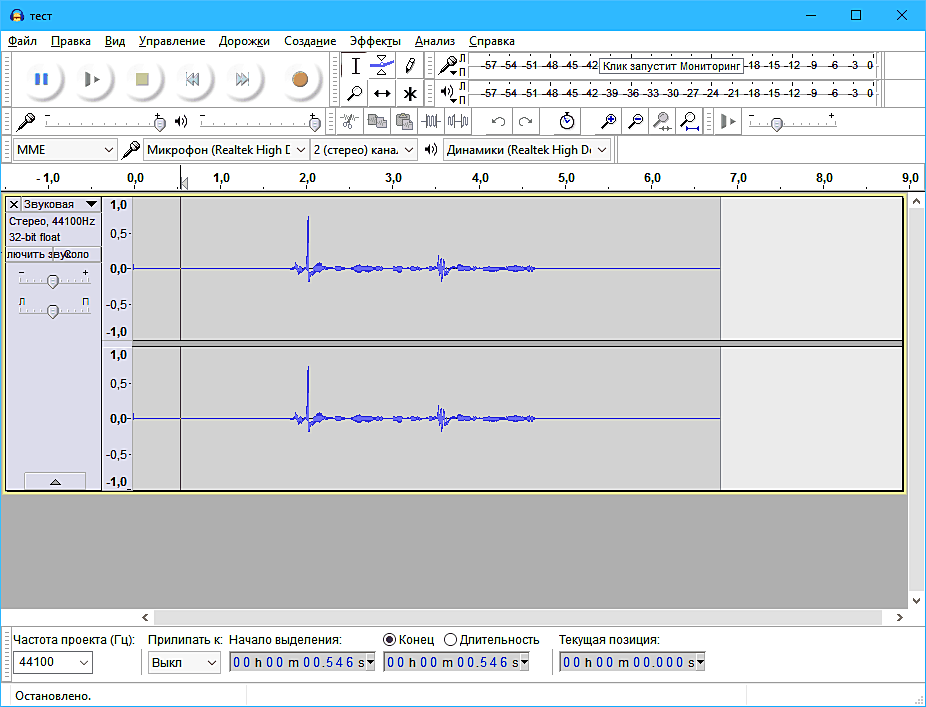The width and height of the screenshot is (926, 707).
Task: Activate the Multi-tool asterisk icon
Action: 409,94
